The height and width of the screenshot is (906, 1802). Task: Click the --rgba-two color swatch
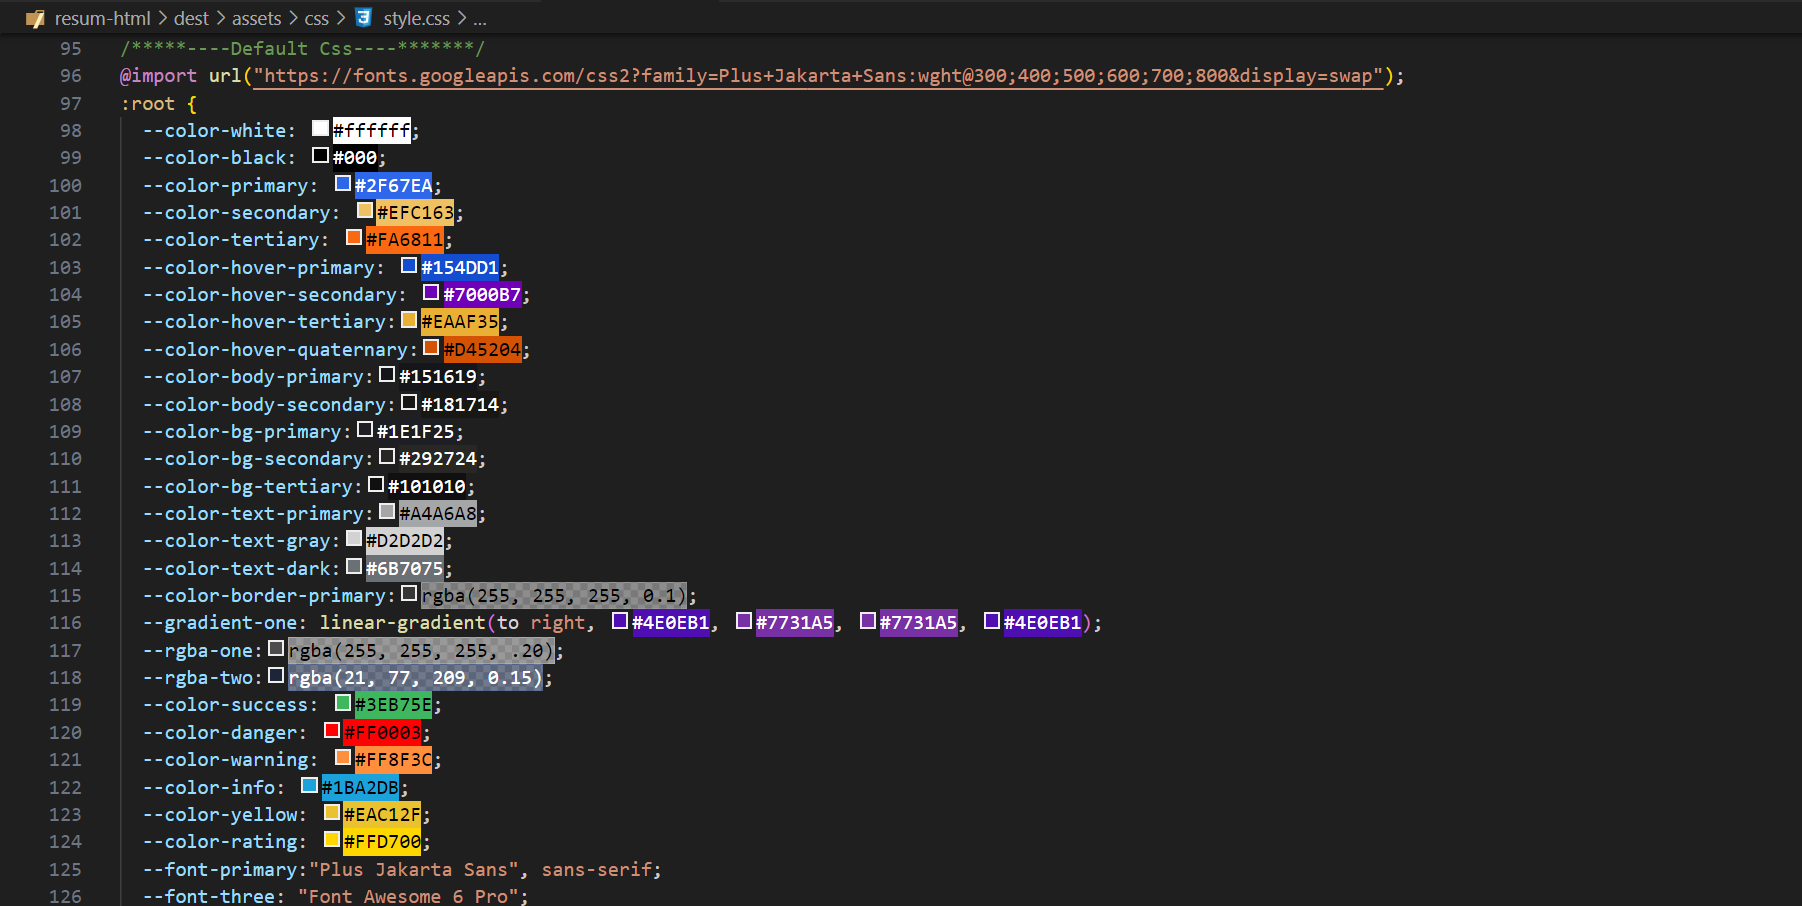coord(276,675)
